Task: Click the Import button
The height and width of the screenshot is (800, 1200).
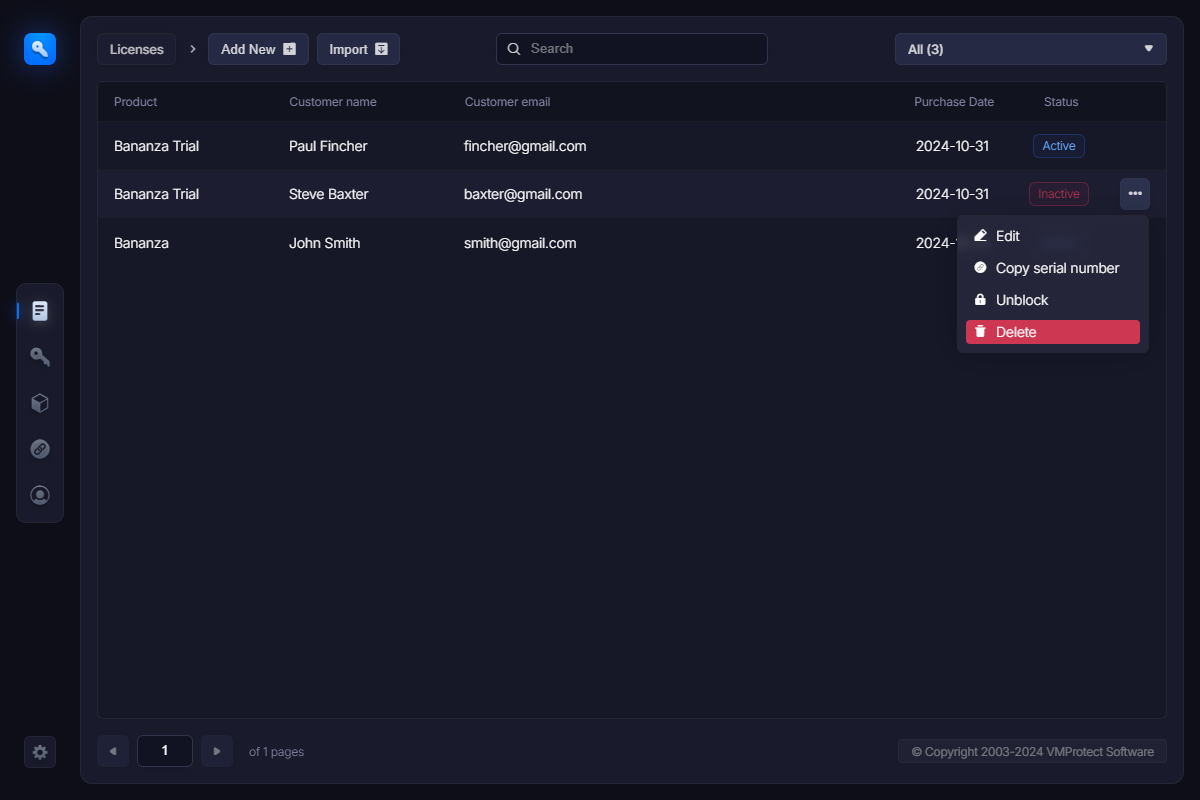Action: pos(358,49)
